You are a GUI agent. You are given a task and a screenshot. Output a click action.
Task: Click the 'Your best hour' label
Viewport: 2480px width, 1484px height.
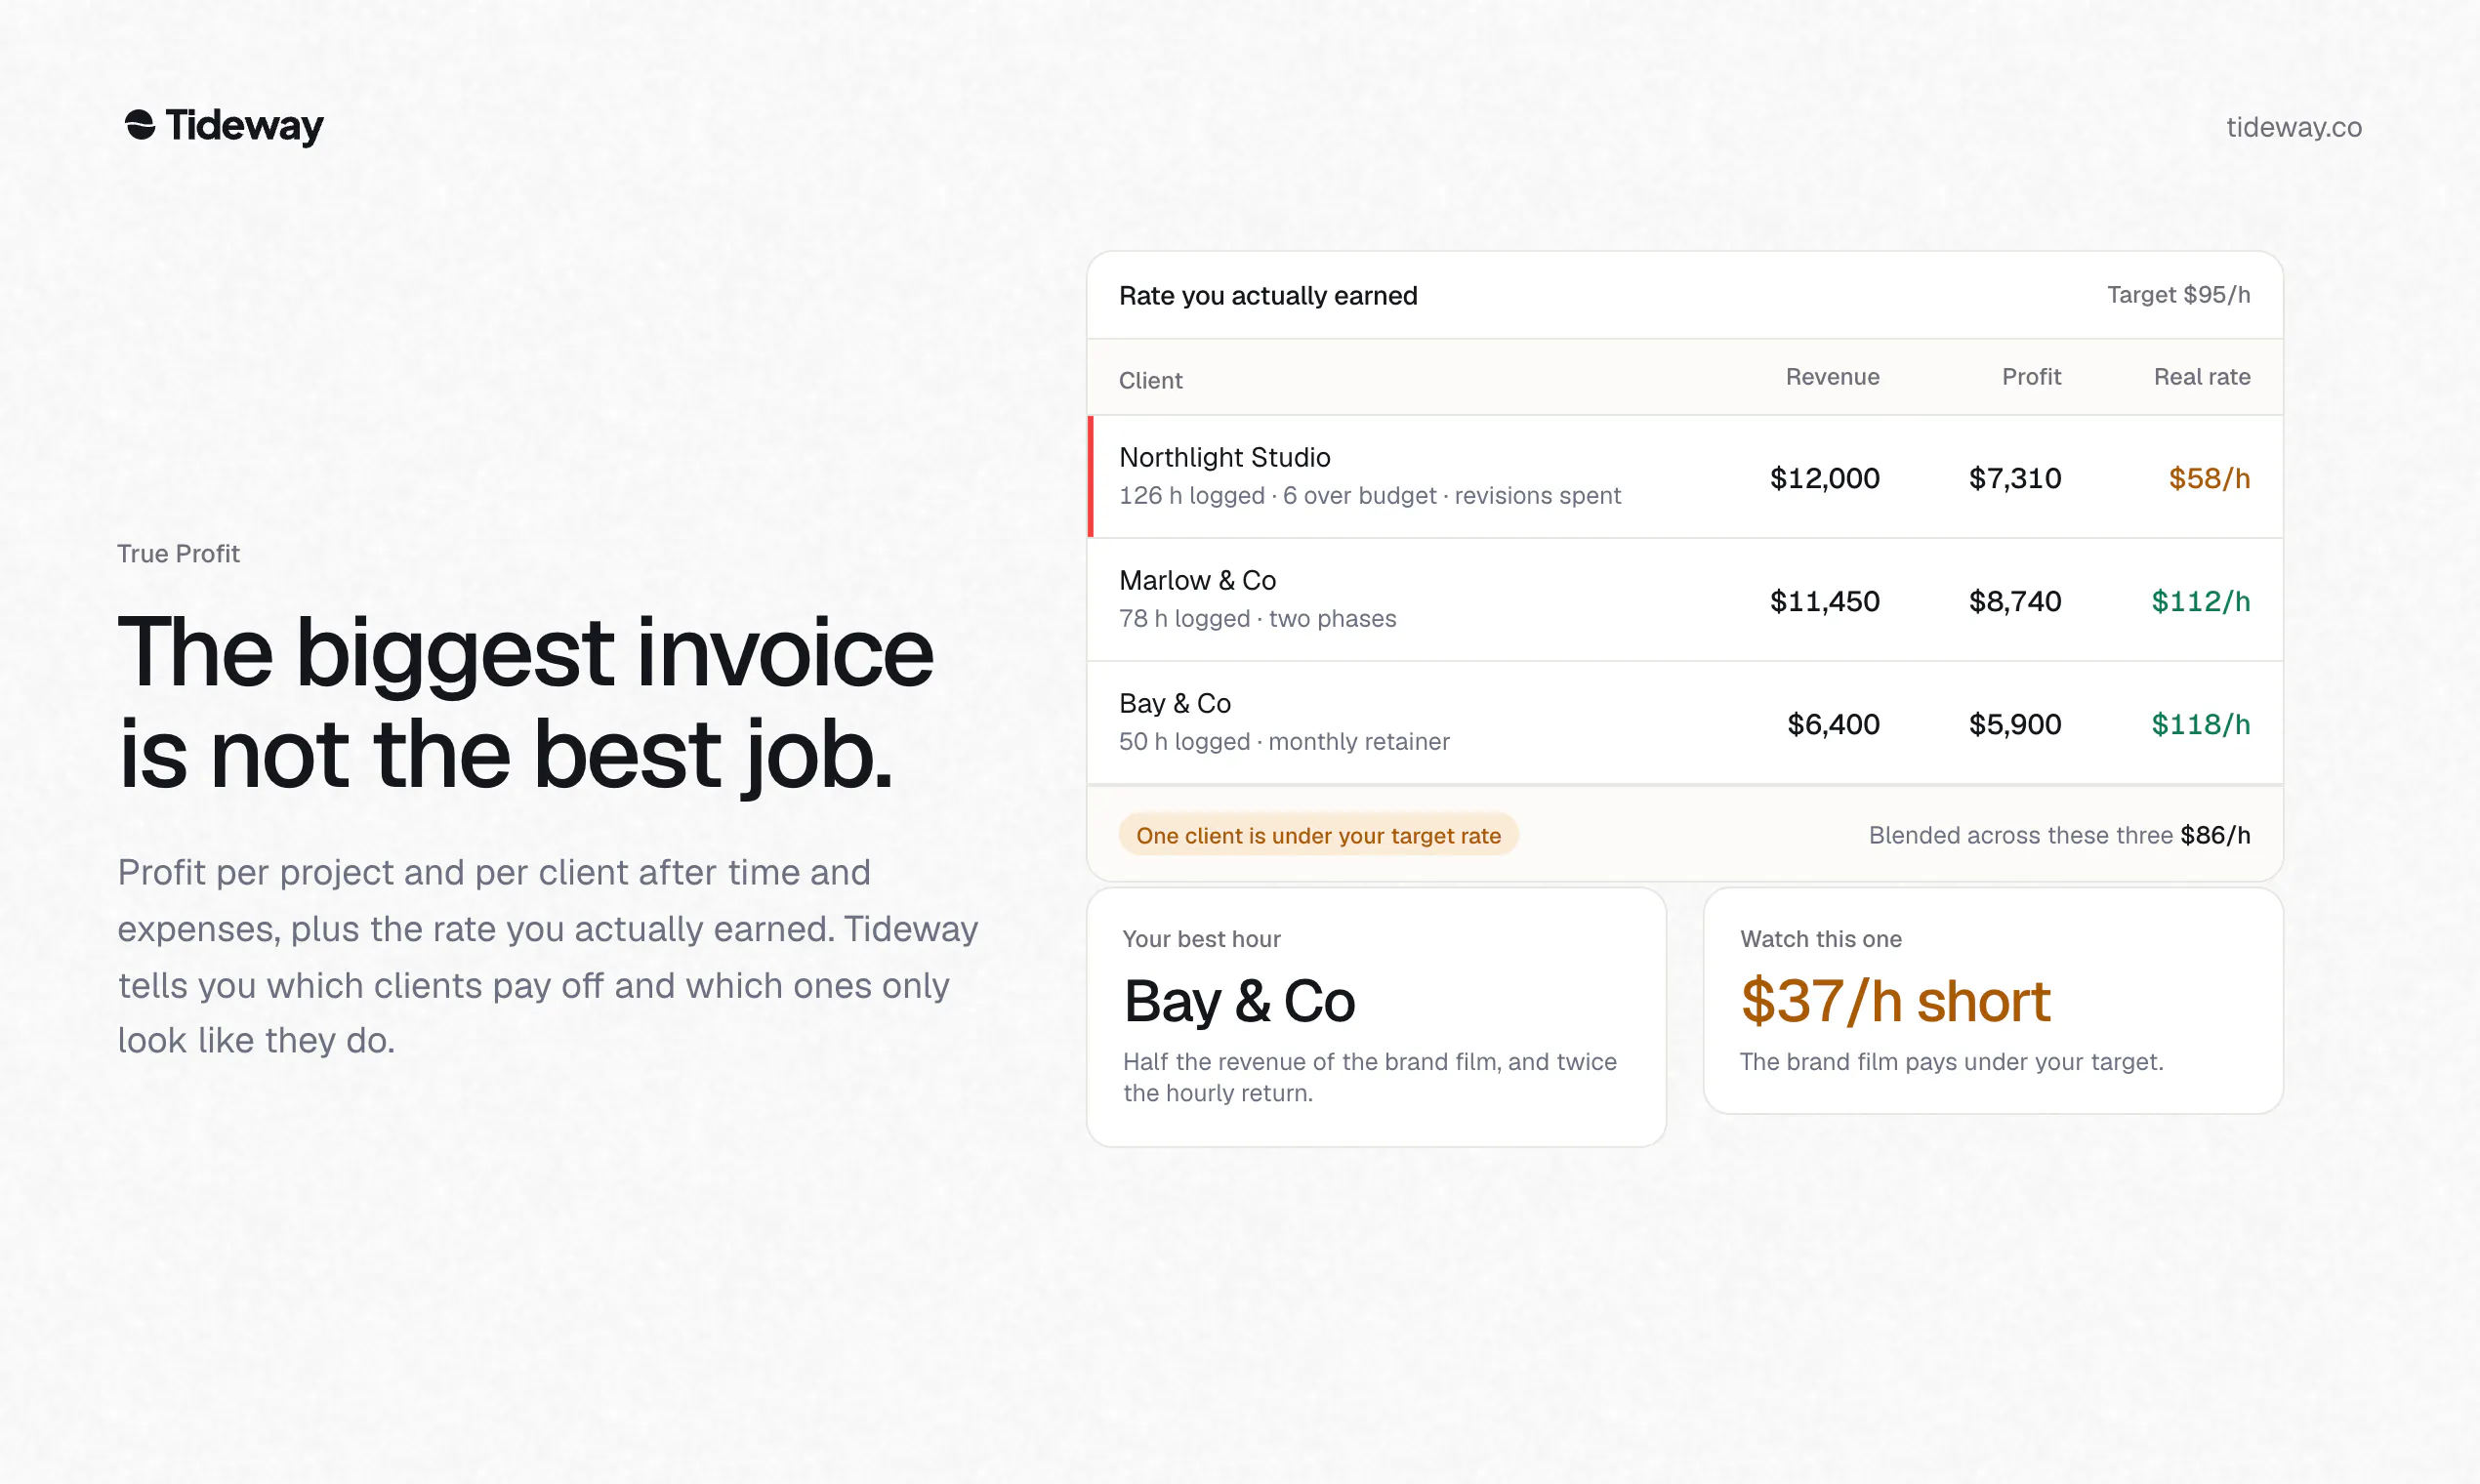(1201, 939)
